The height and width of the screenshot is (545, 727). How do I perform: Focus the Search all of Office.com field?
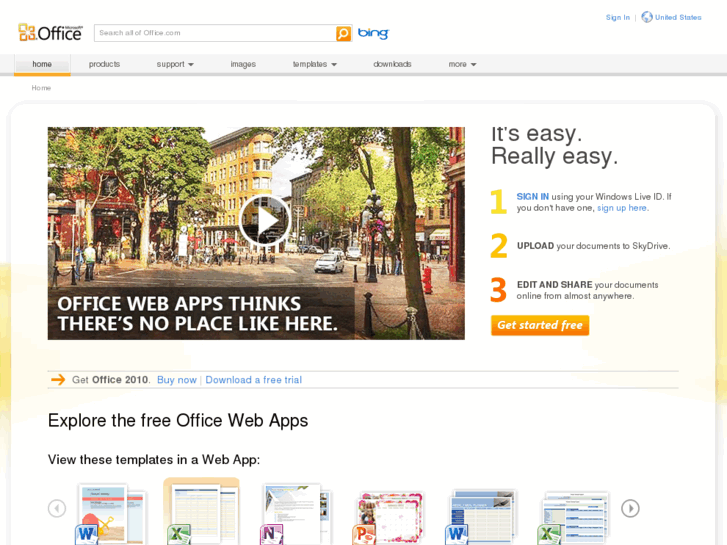(x=215, y=33)
